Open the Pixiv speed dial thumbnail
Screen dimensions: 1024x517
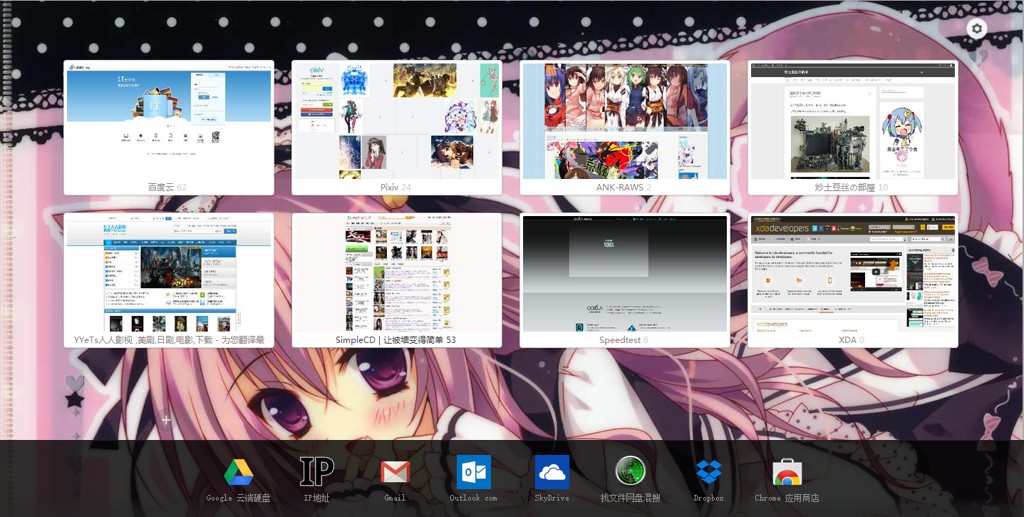396,120
